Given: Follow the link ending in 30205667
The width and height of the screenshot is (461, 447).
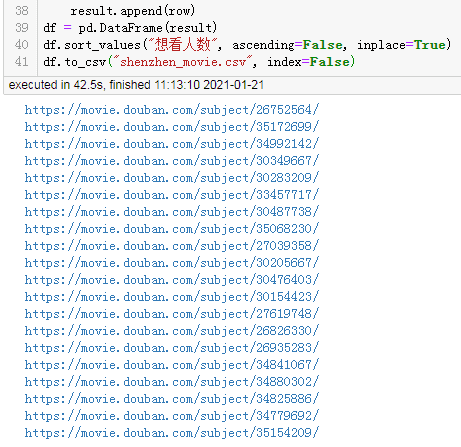Looking at the screenshot, I should tap(172, 263).
